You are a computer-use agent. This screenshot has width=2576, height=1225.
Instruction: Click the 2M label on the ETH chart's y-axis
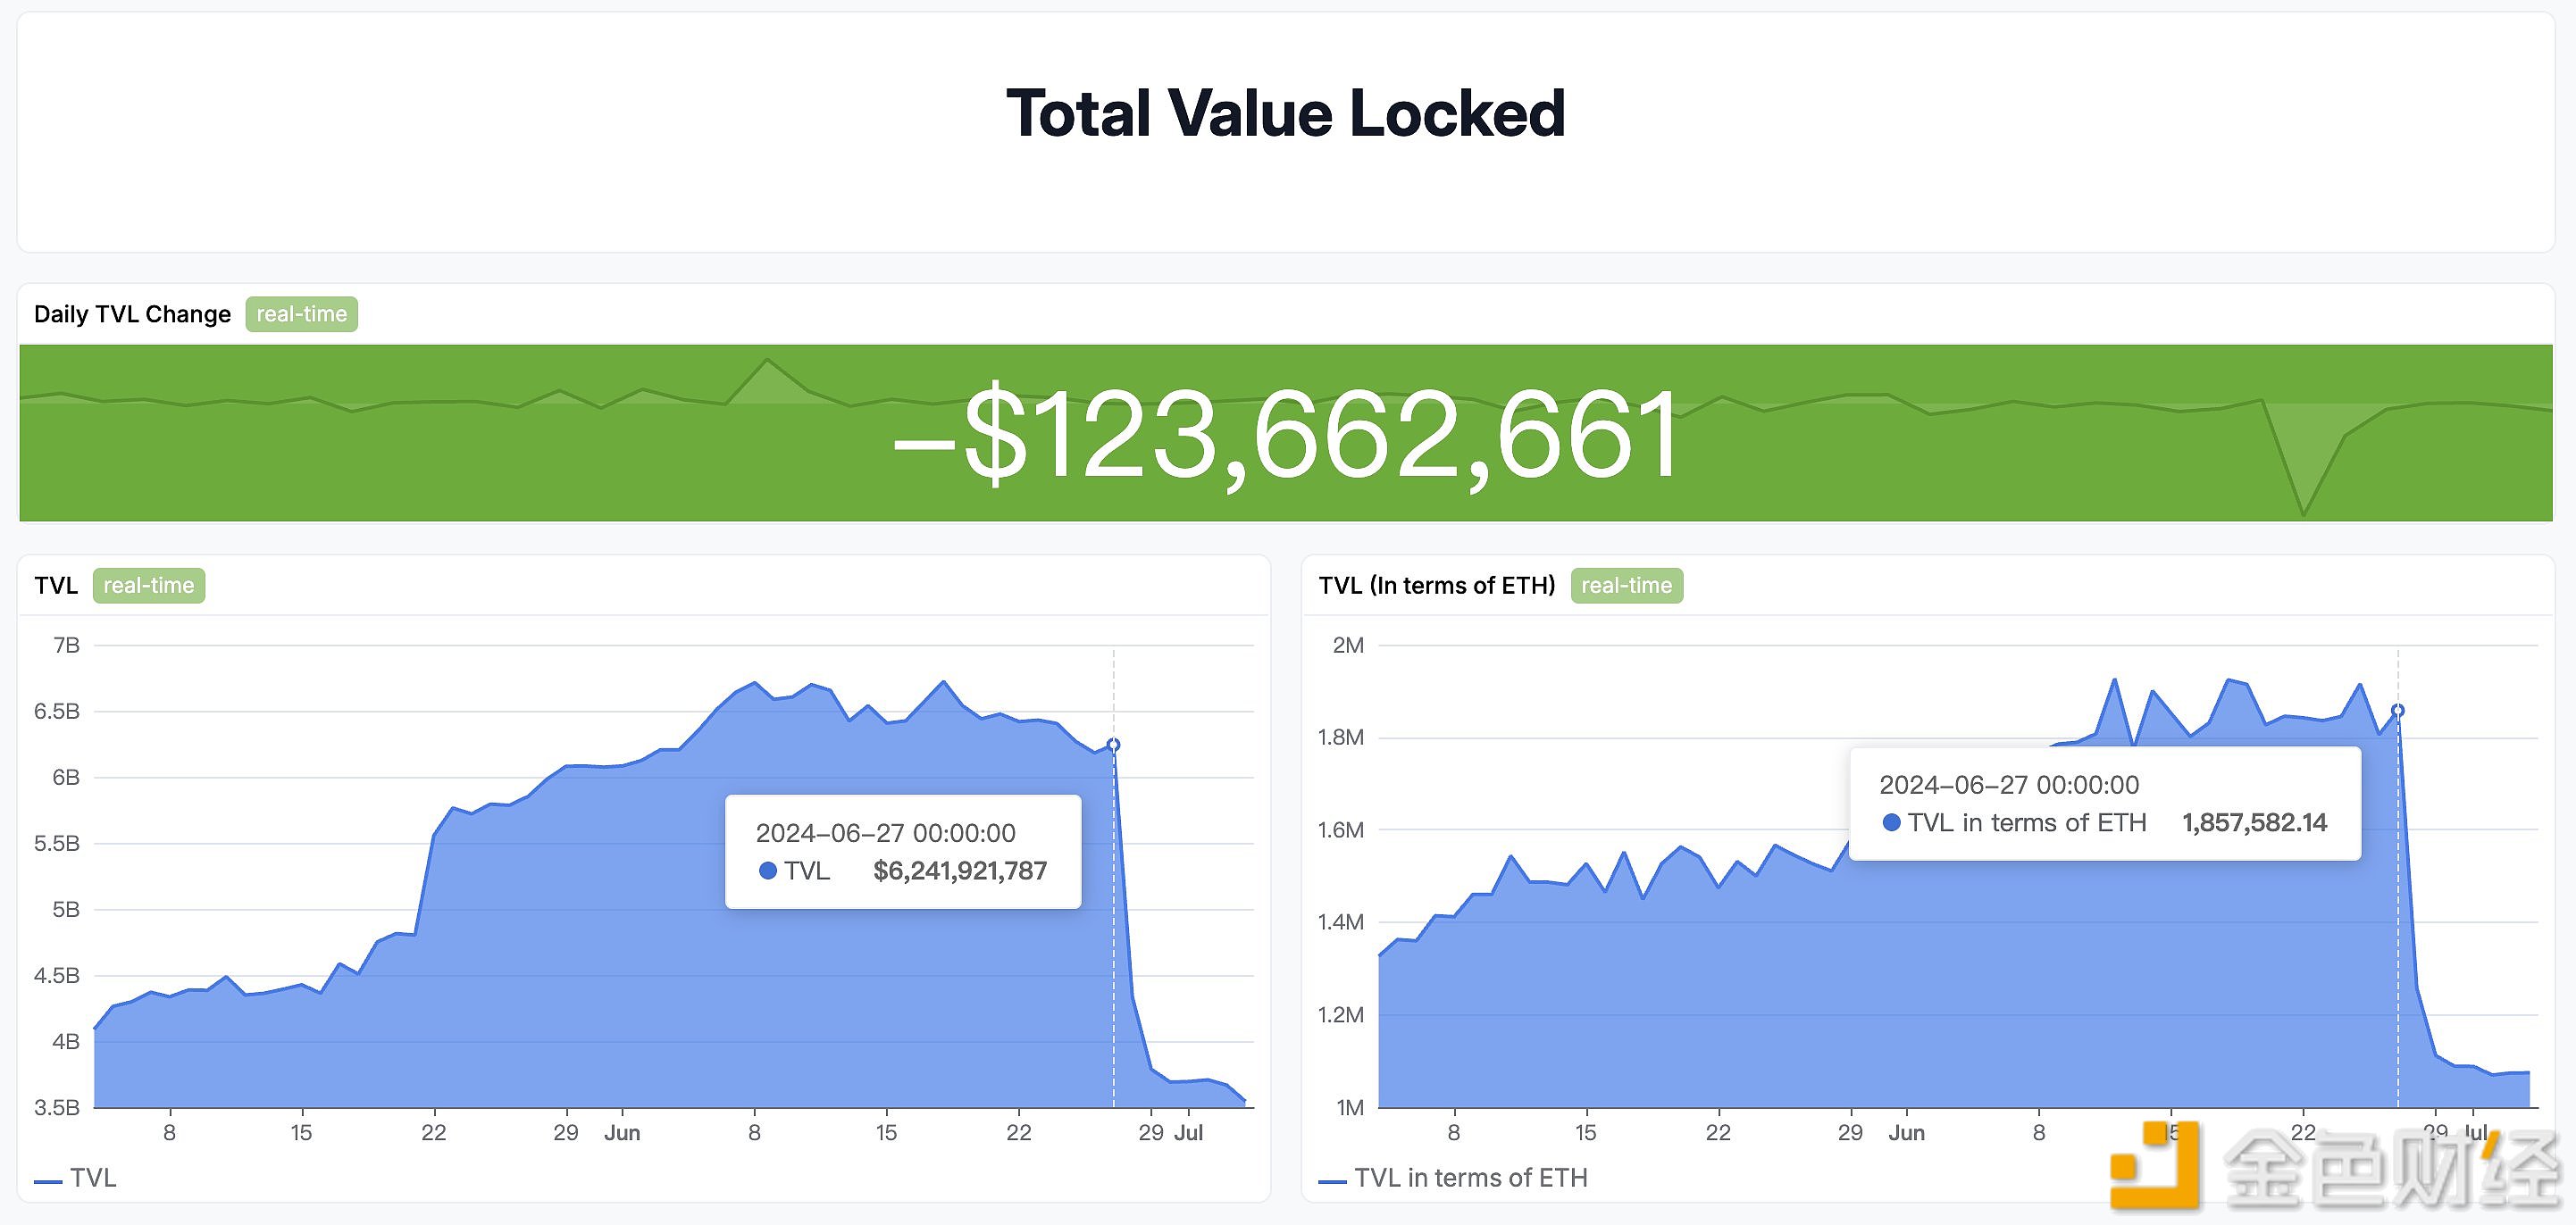1347,646
